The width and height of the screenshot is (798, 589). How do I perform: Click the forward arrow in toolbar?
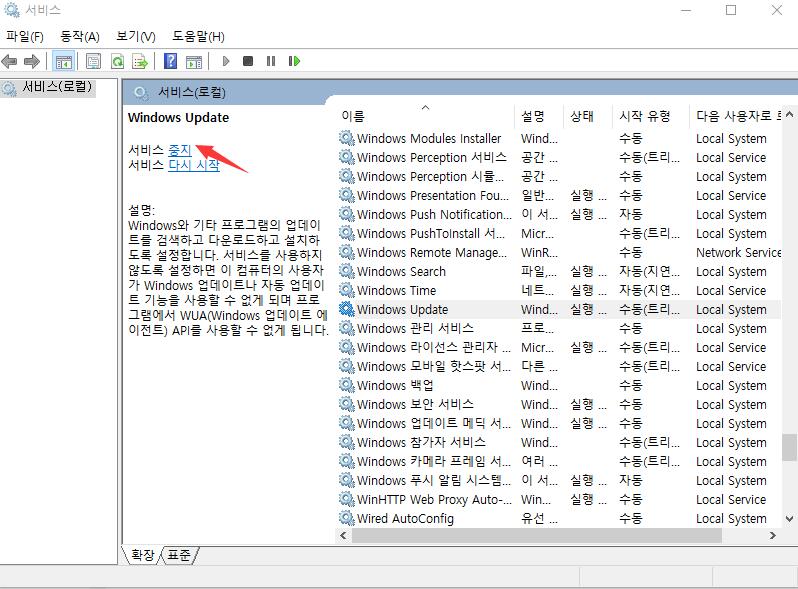(x=32, y=61)
